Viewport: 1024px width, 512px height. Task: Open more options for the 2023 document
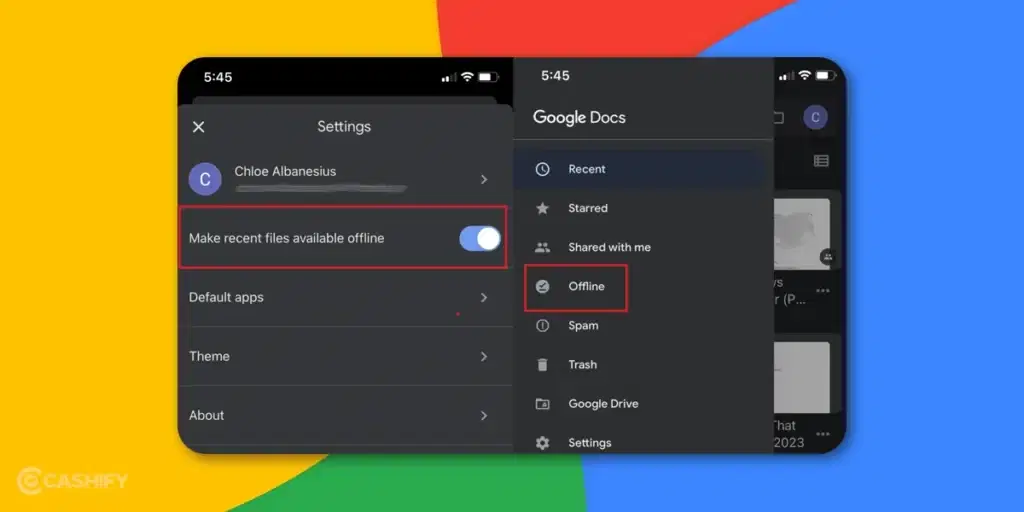(x=823, y=434)
